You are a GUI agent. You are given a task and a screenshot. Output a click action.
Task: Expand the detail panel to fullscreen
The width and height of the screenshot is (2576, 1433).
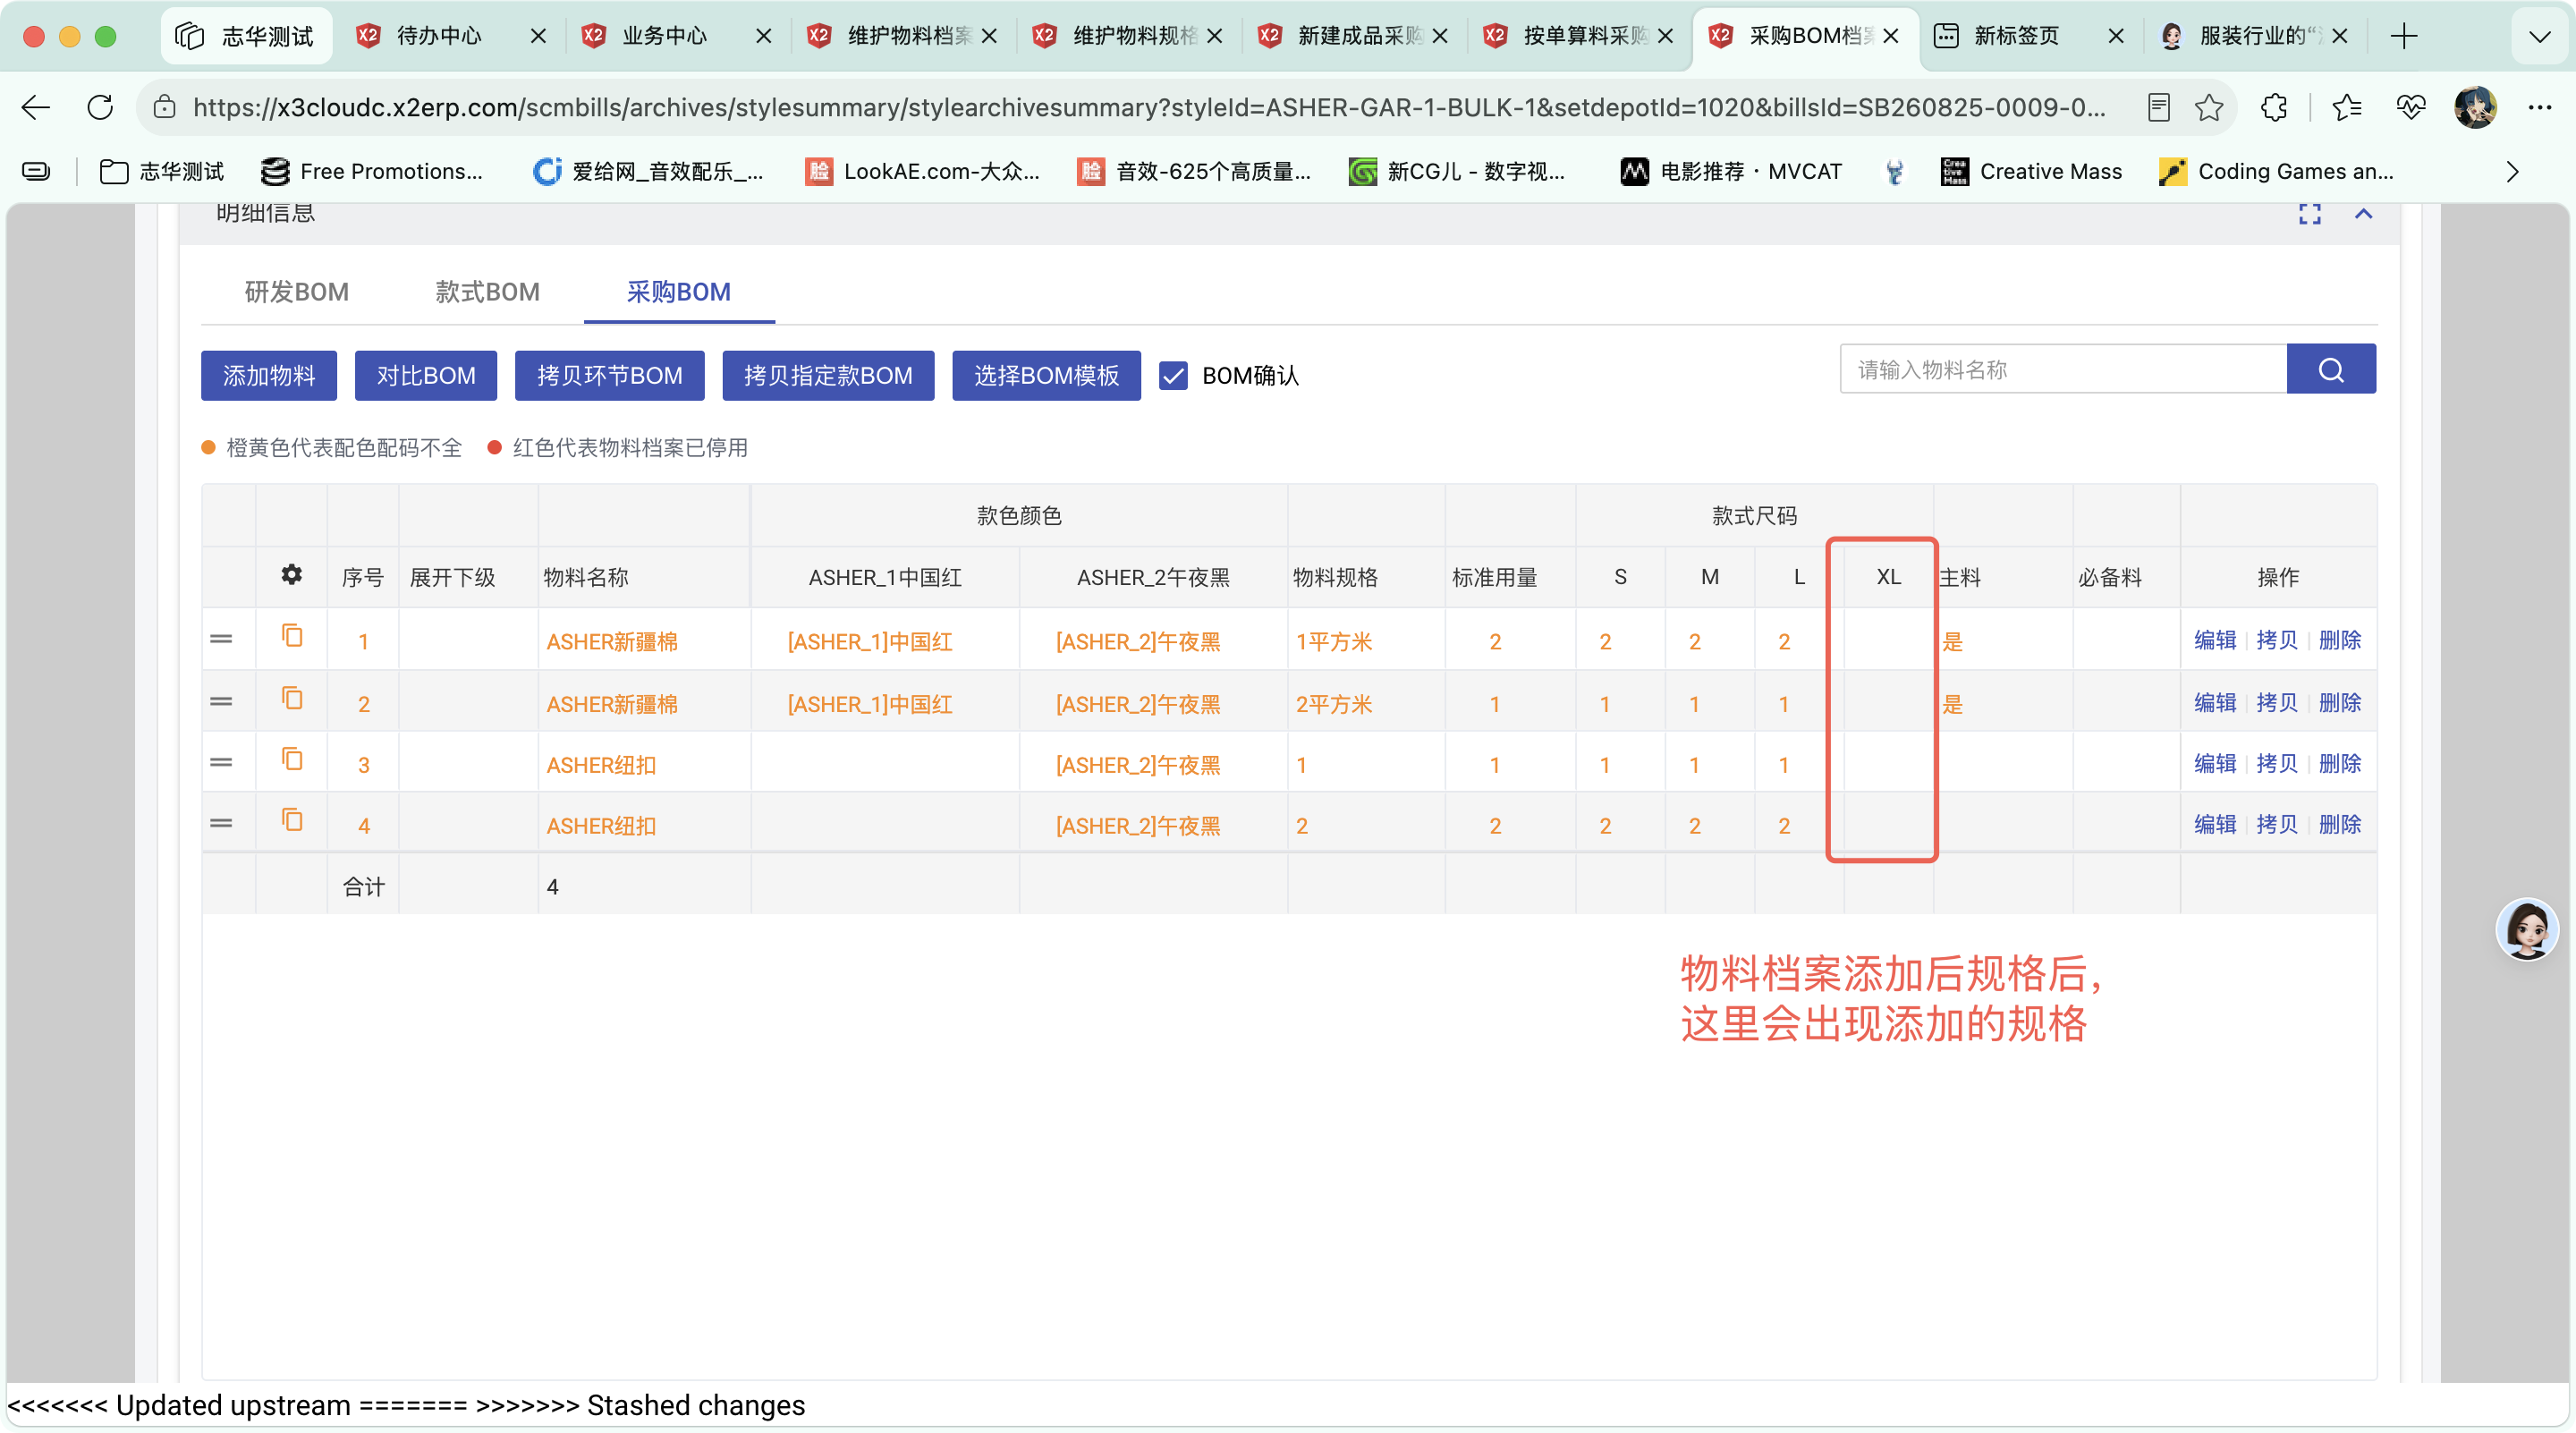click(x=2309, y=214)
